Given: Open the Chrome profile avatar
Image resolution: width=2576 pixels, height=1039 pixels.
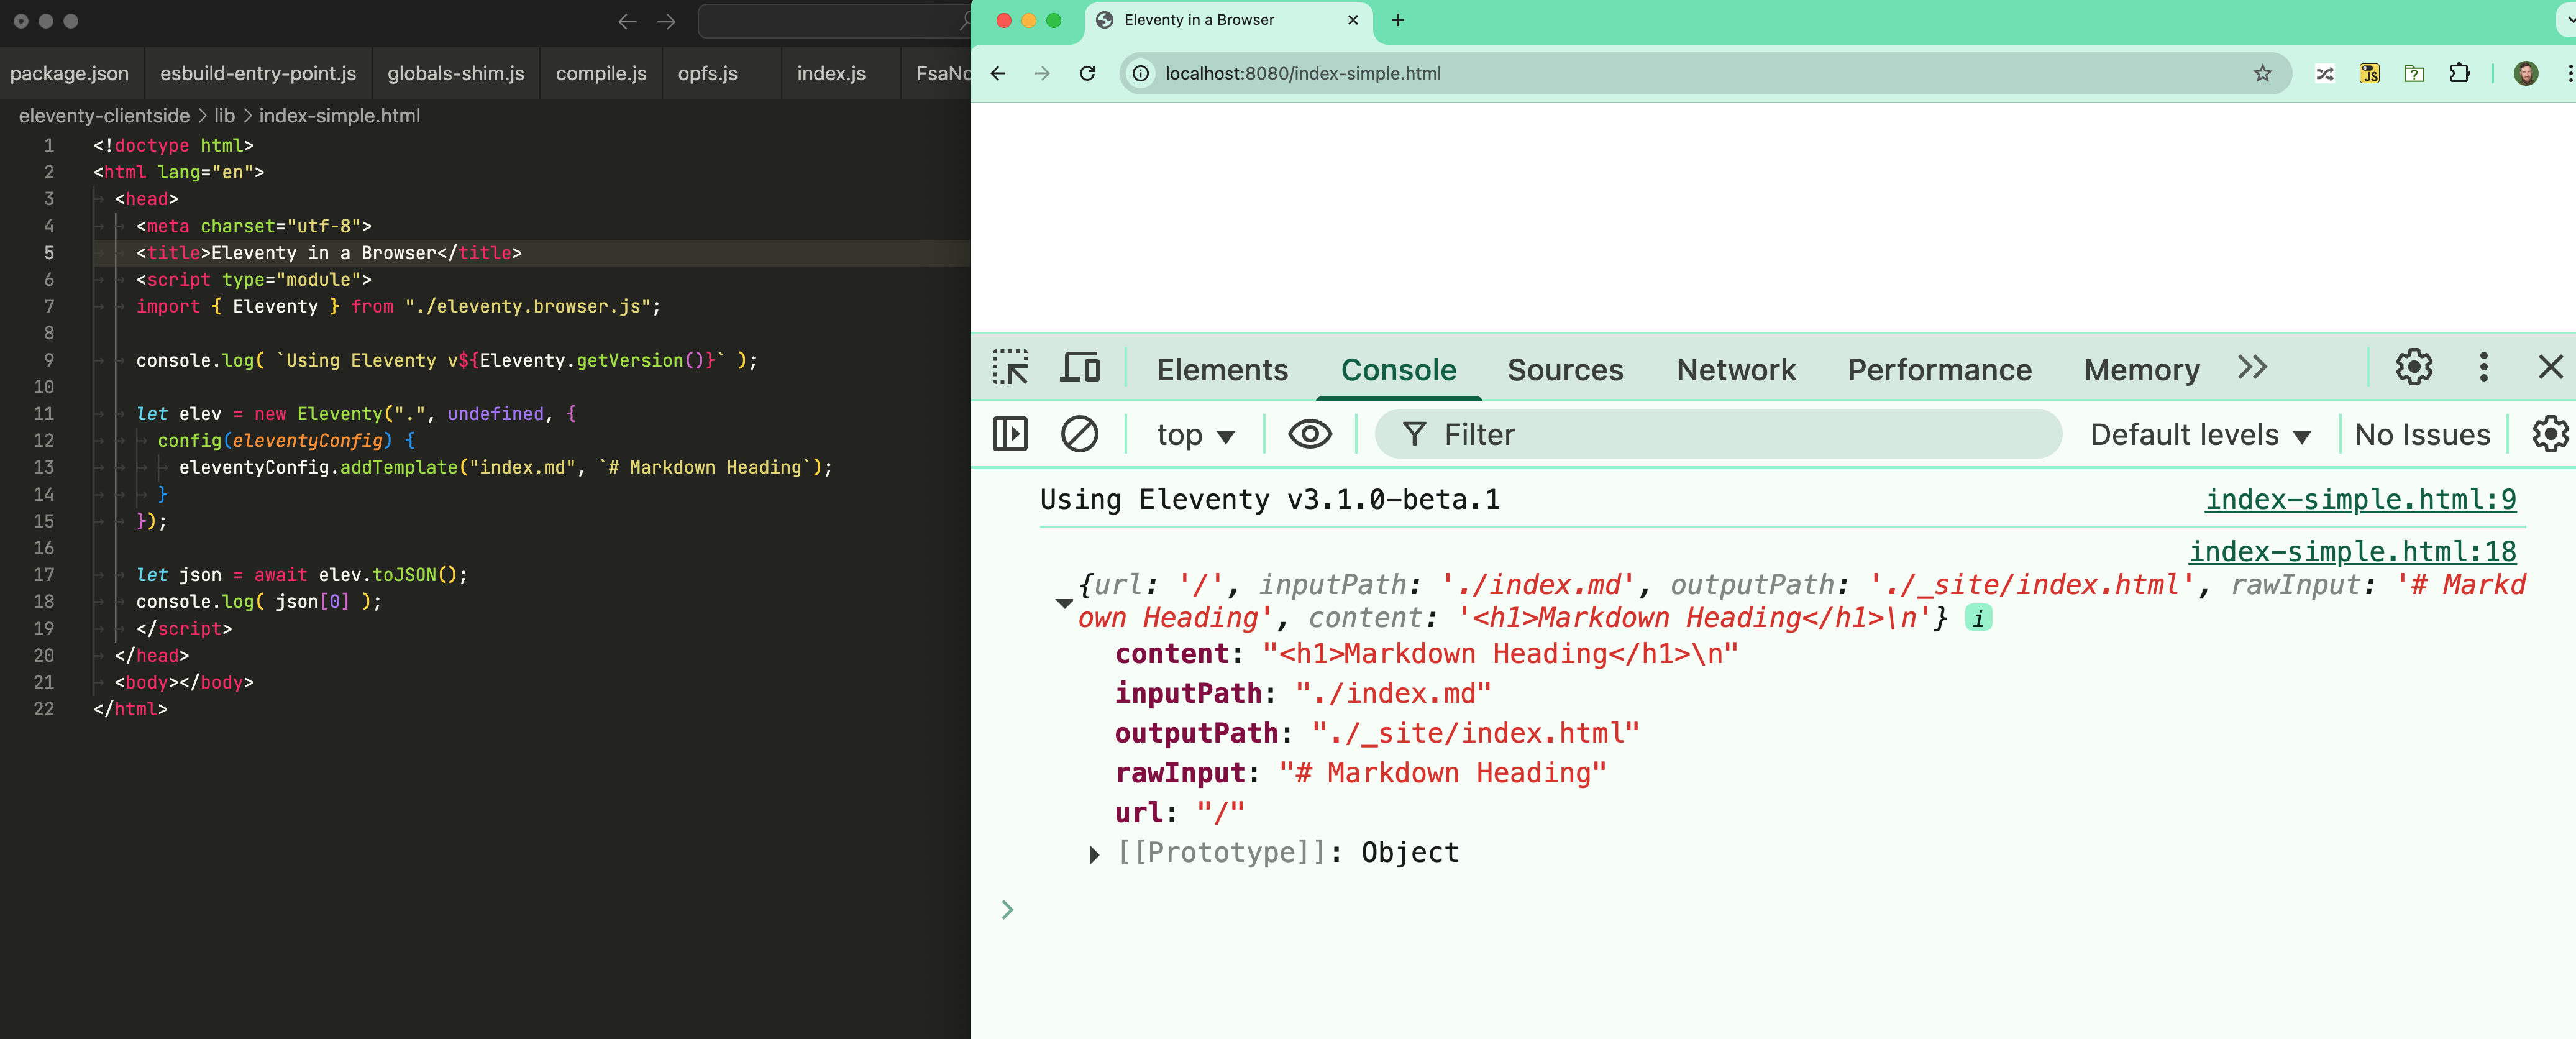Looking at the screenshot, I should point(2526,73).
